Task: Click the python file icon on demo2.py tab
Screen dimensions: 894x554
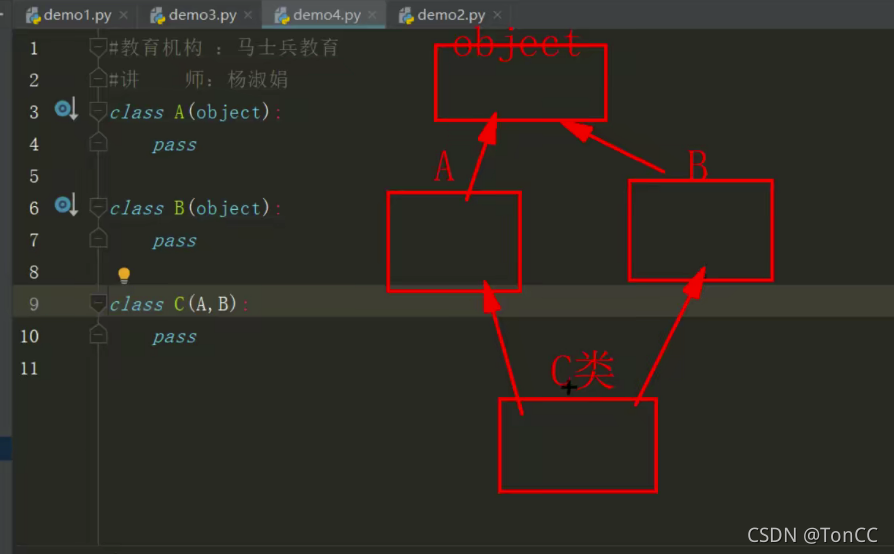Action: [x=406, y=15]
